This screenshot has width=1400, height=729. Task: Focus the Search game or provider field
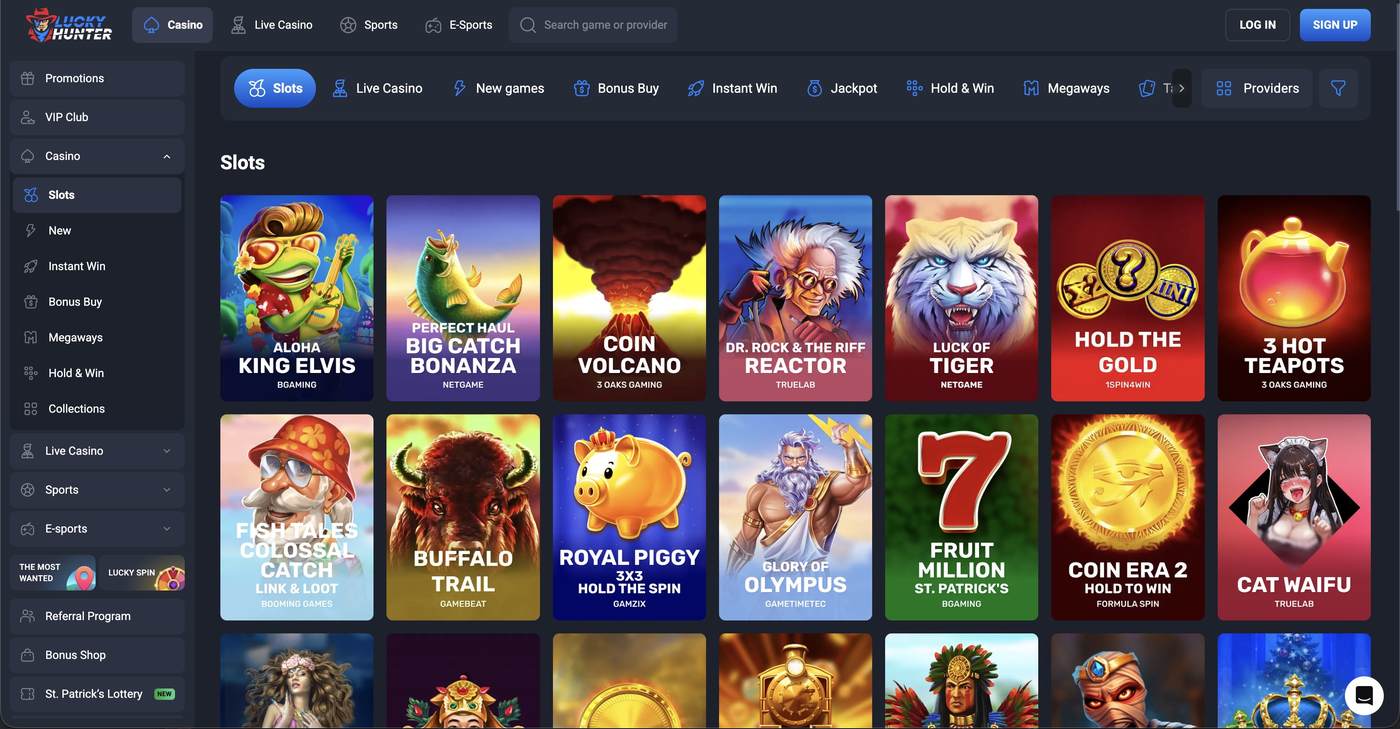click(593, 25)
